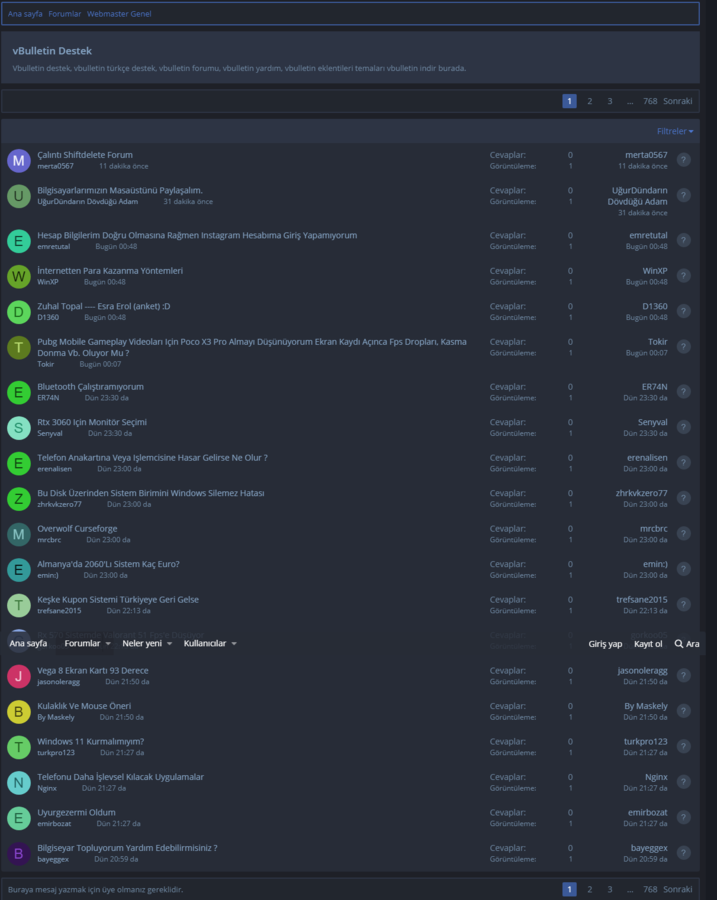Screen dimensions: 717x900
Task: Open thread Almanya'da 2060'Lı Sistem Kaç Euro?
Action: click(x=108, y=564)
